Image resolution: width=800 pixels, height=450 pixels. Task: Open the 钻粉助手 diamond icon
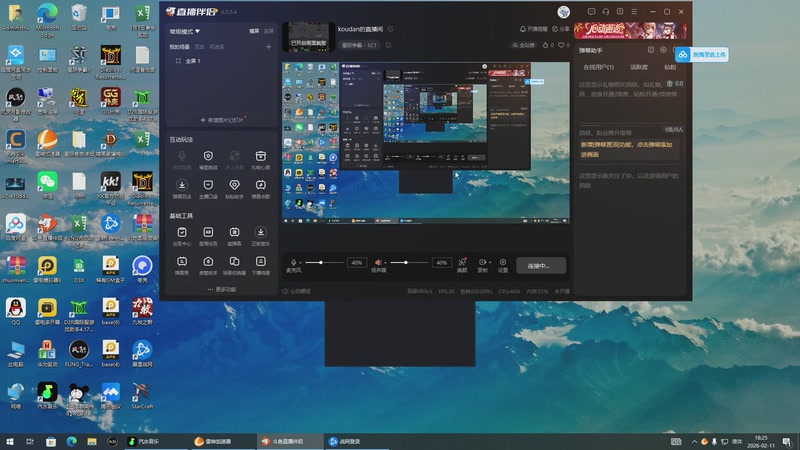234,185
